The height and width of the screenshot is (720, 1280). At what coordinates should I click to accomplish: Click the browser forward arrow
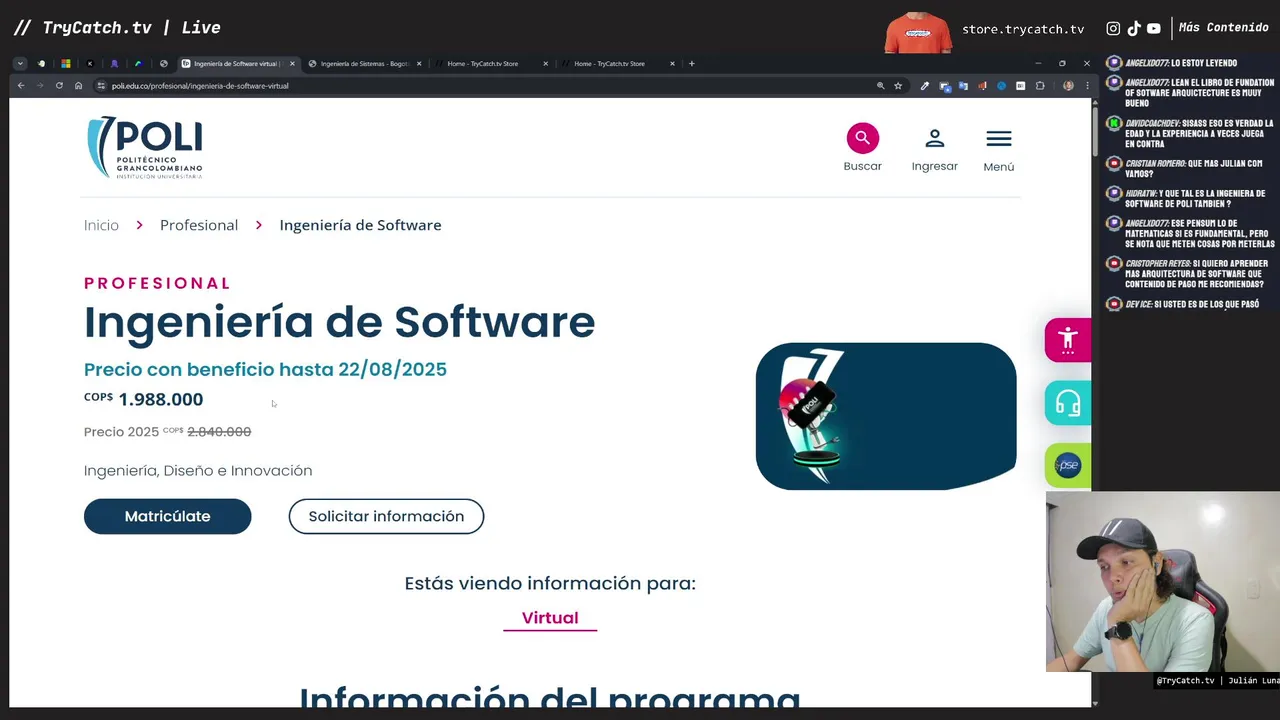click(40, 86)
